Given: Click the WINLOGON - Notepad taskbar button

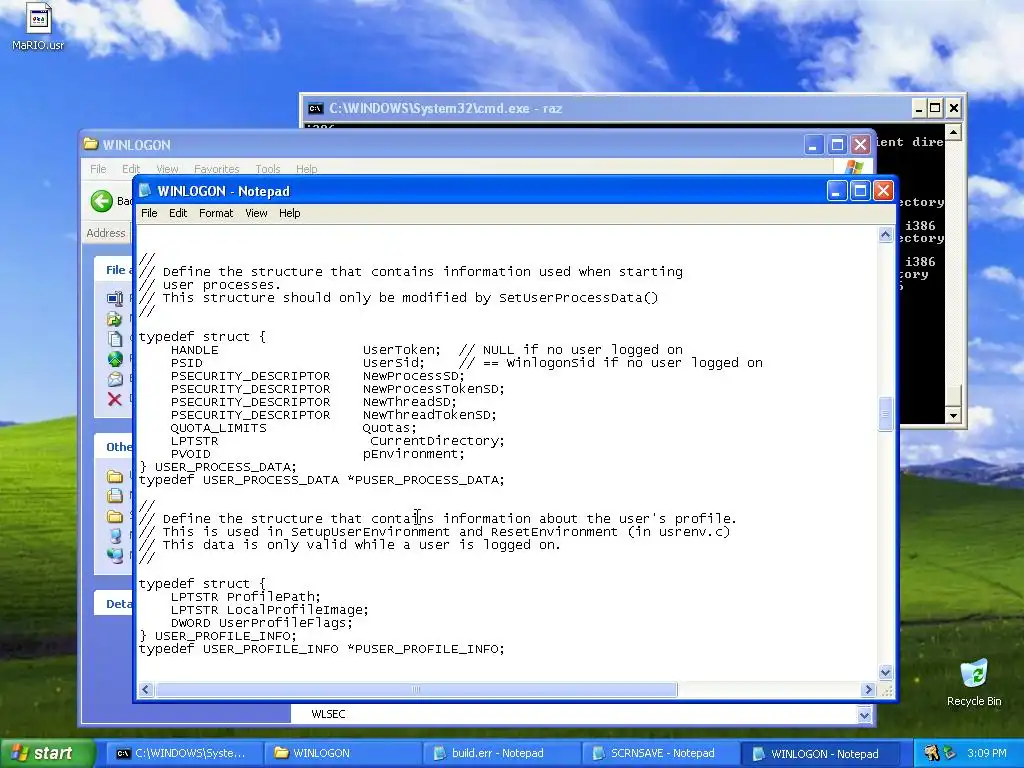Looking at the screenshot, I should click(818, 753).
